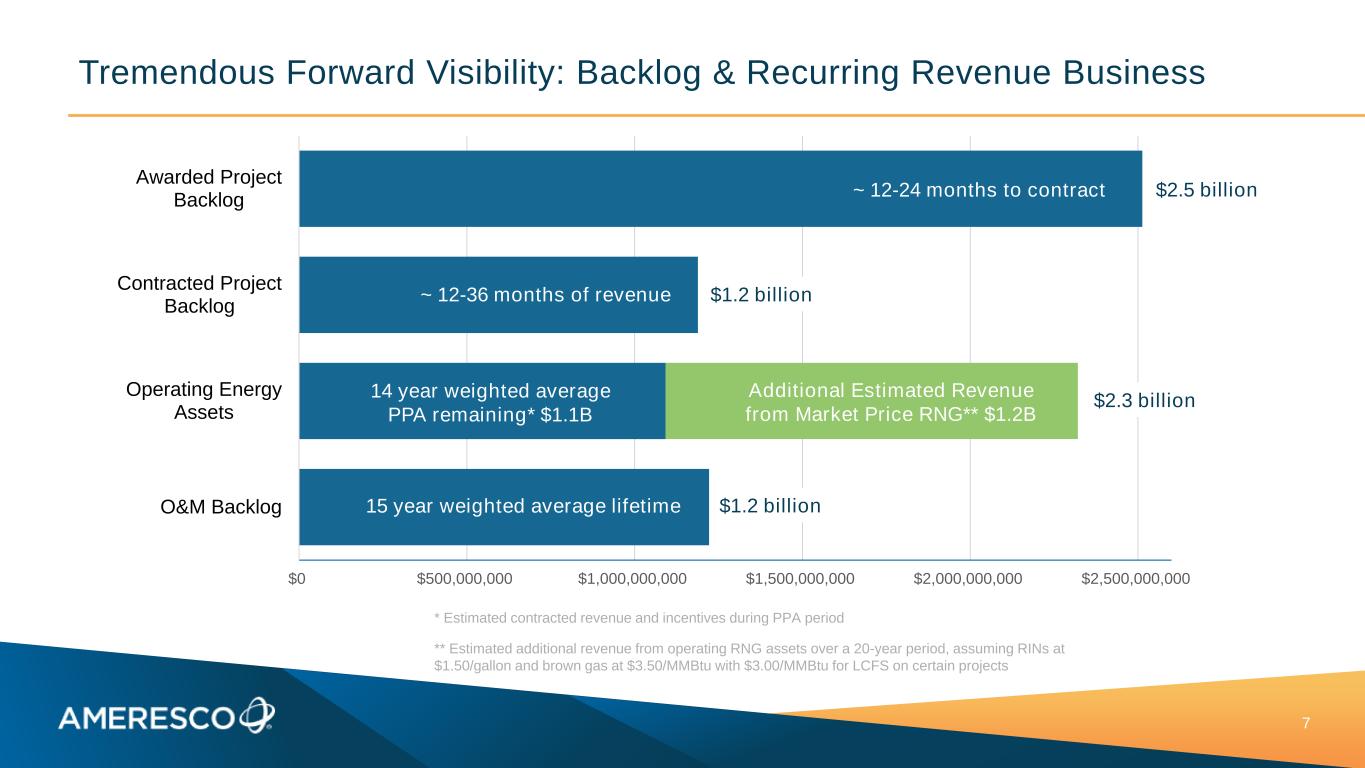1365x768 pixels.
Task: Click the blue '14 year weighted average' bar segment
Action: point(482,401)
